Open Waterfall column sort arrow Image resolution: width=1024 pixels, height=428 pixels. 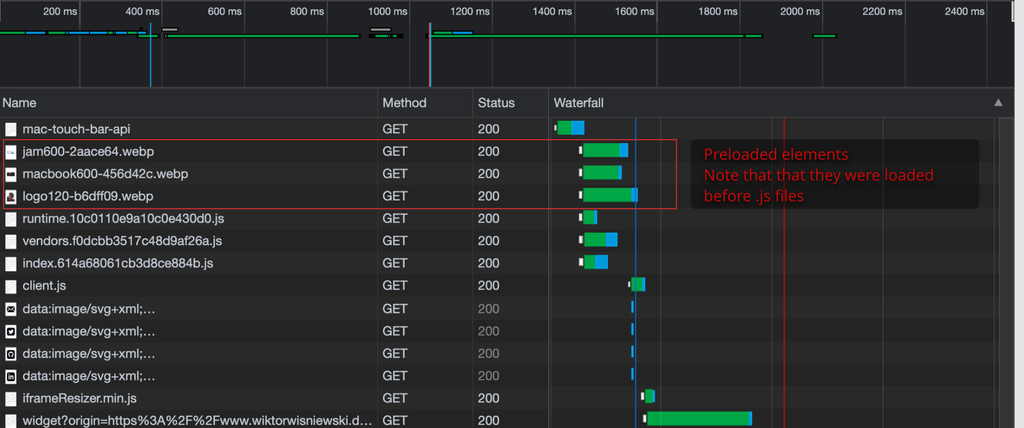click(x=997, y=103)
